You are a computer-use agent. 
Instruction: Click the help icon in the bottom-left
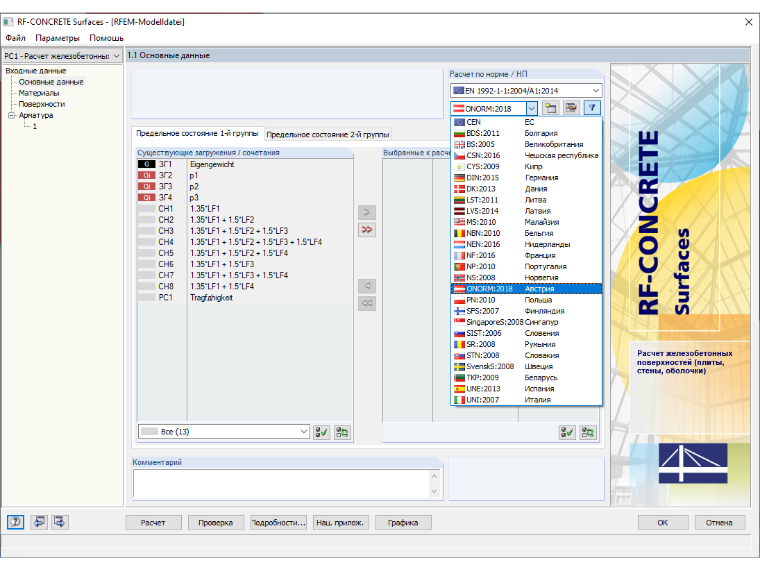pyautogui.click(x=16, y=522)
